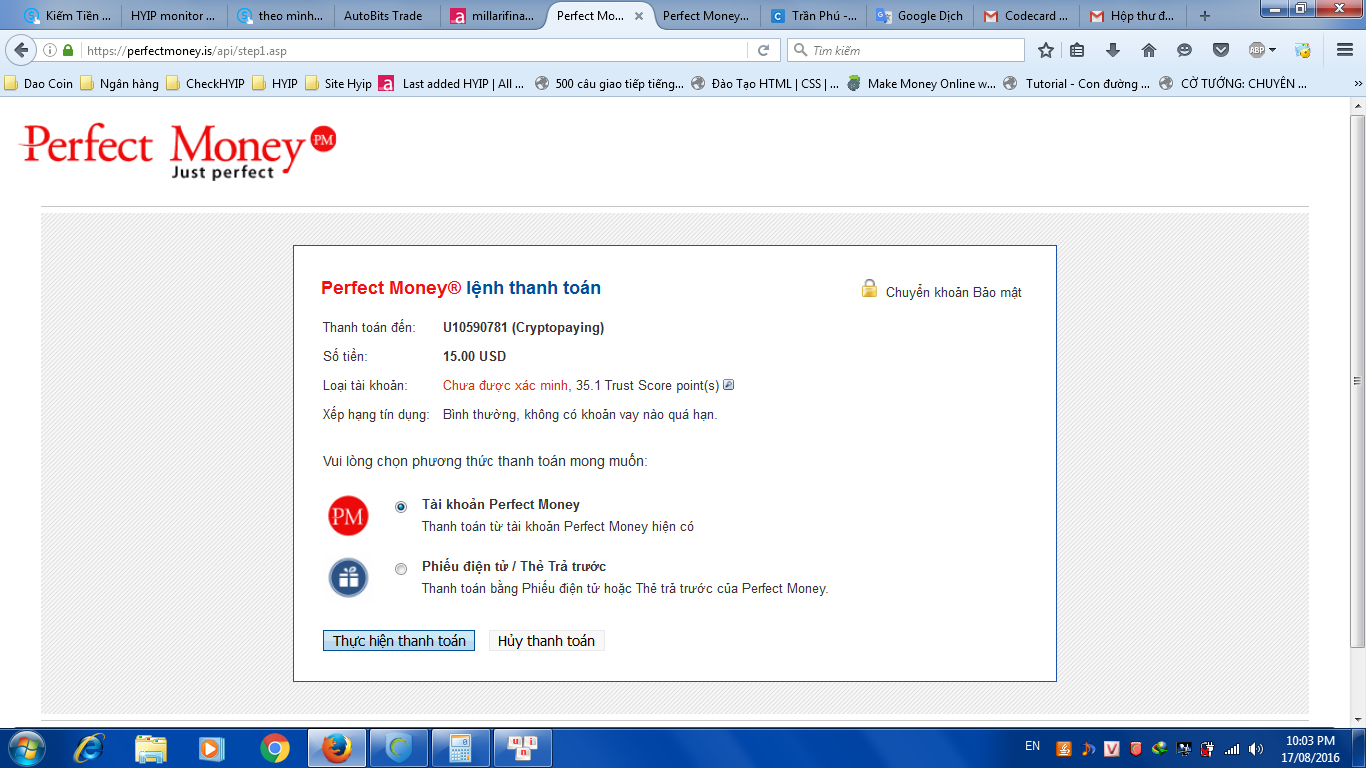The image size is (1366, 768).
Task: Open the Tutorial - Con đường bookmark
Action: [1077, 84]
